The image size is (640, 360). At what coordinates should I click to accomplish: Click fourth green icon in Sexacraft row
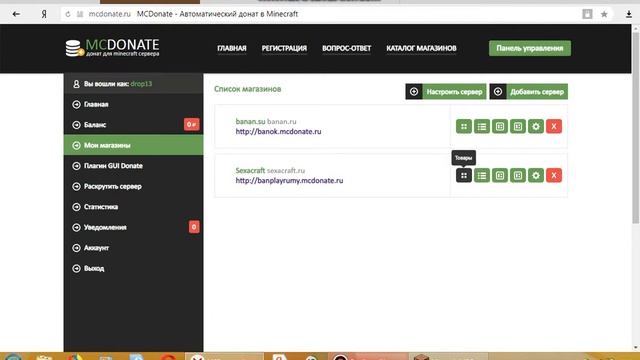[518, 176]
